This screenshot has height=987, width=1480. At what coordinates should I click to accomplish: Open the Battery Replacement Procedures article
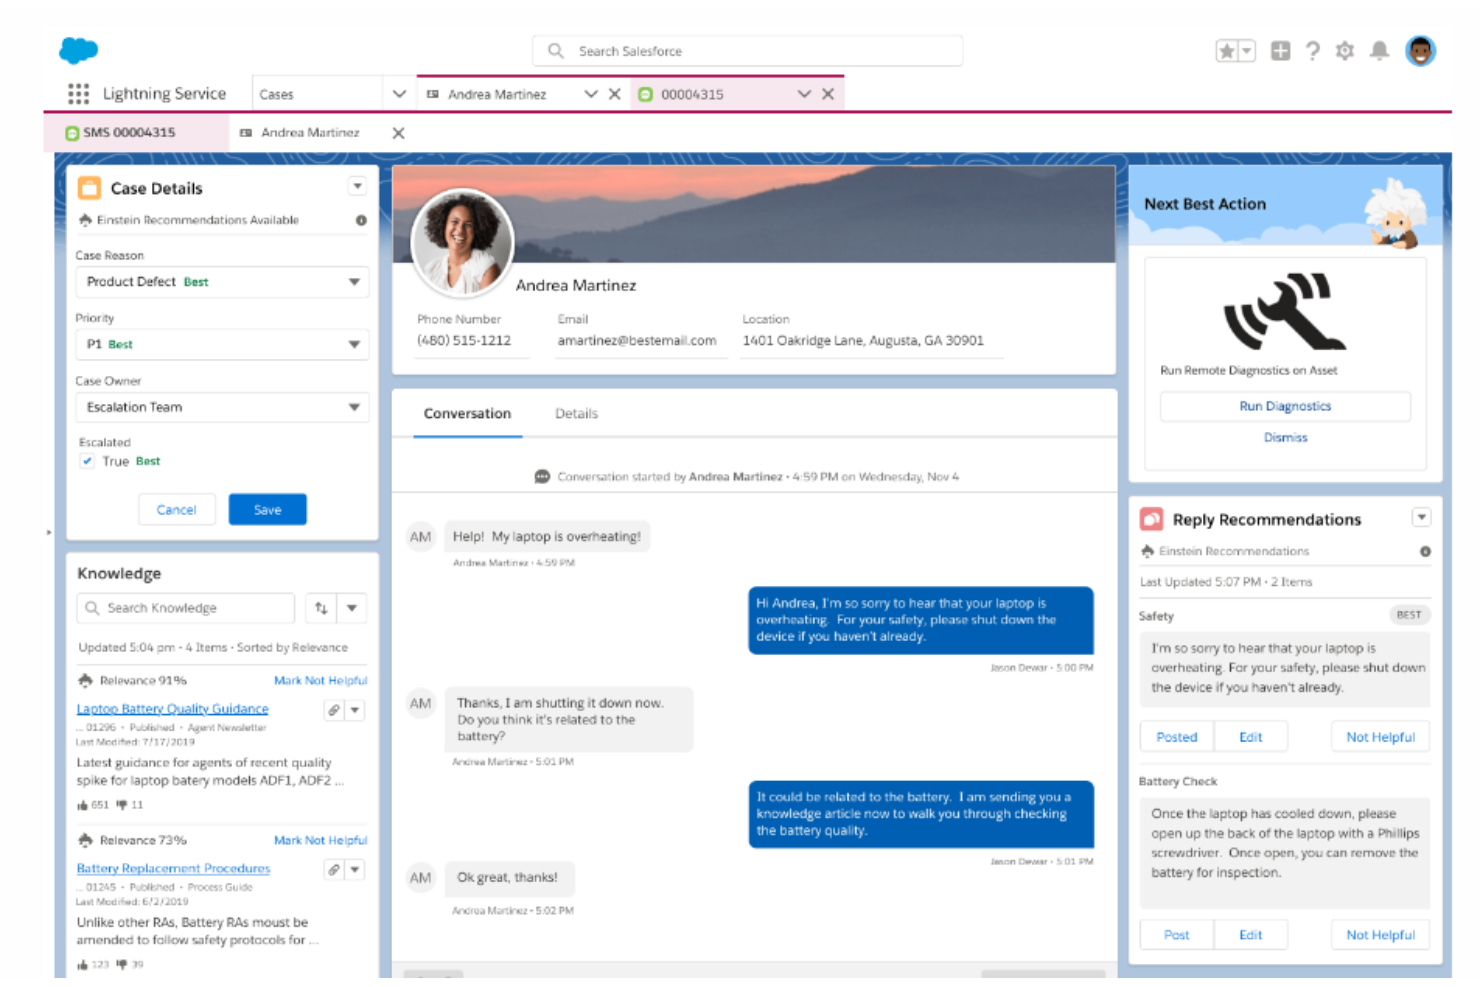(x=172, y=868)
